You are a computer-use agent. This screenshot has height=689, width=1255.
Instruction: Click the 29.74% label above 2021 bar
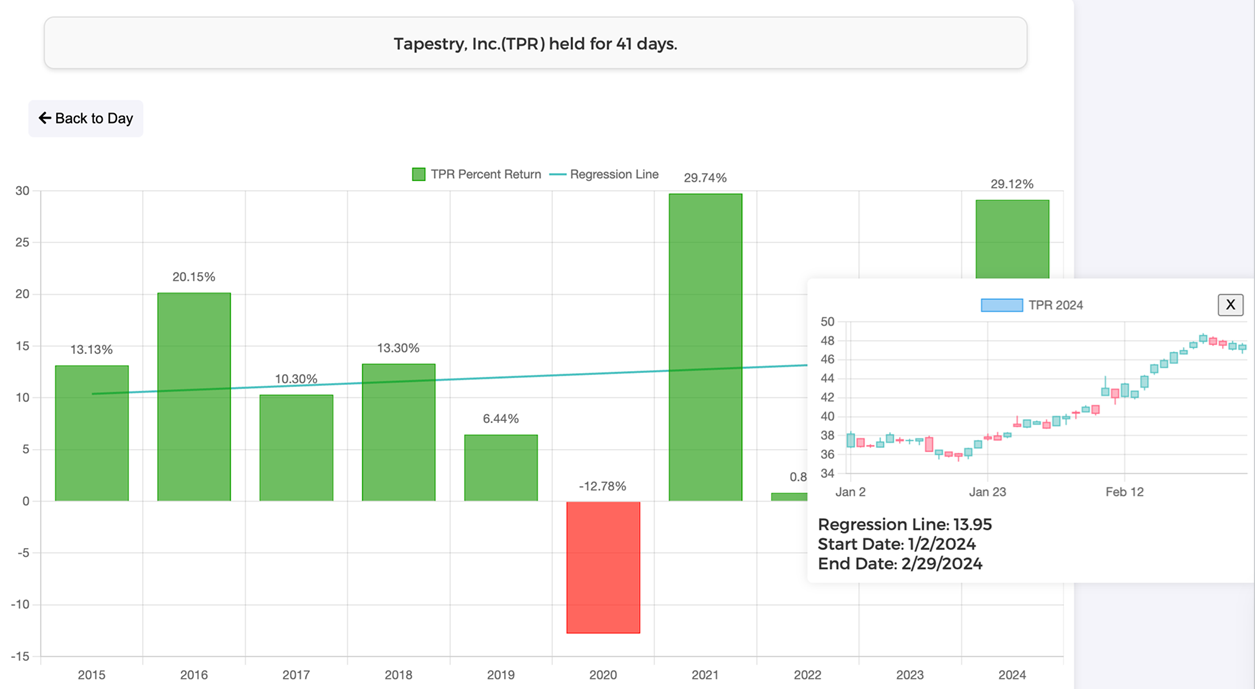tap(705, 177)
